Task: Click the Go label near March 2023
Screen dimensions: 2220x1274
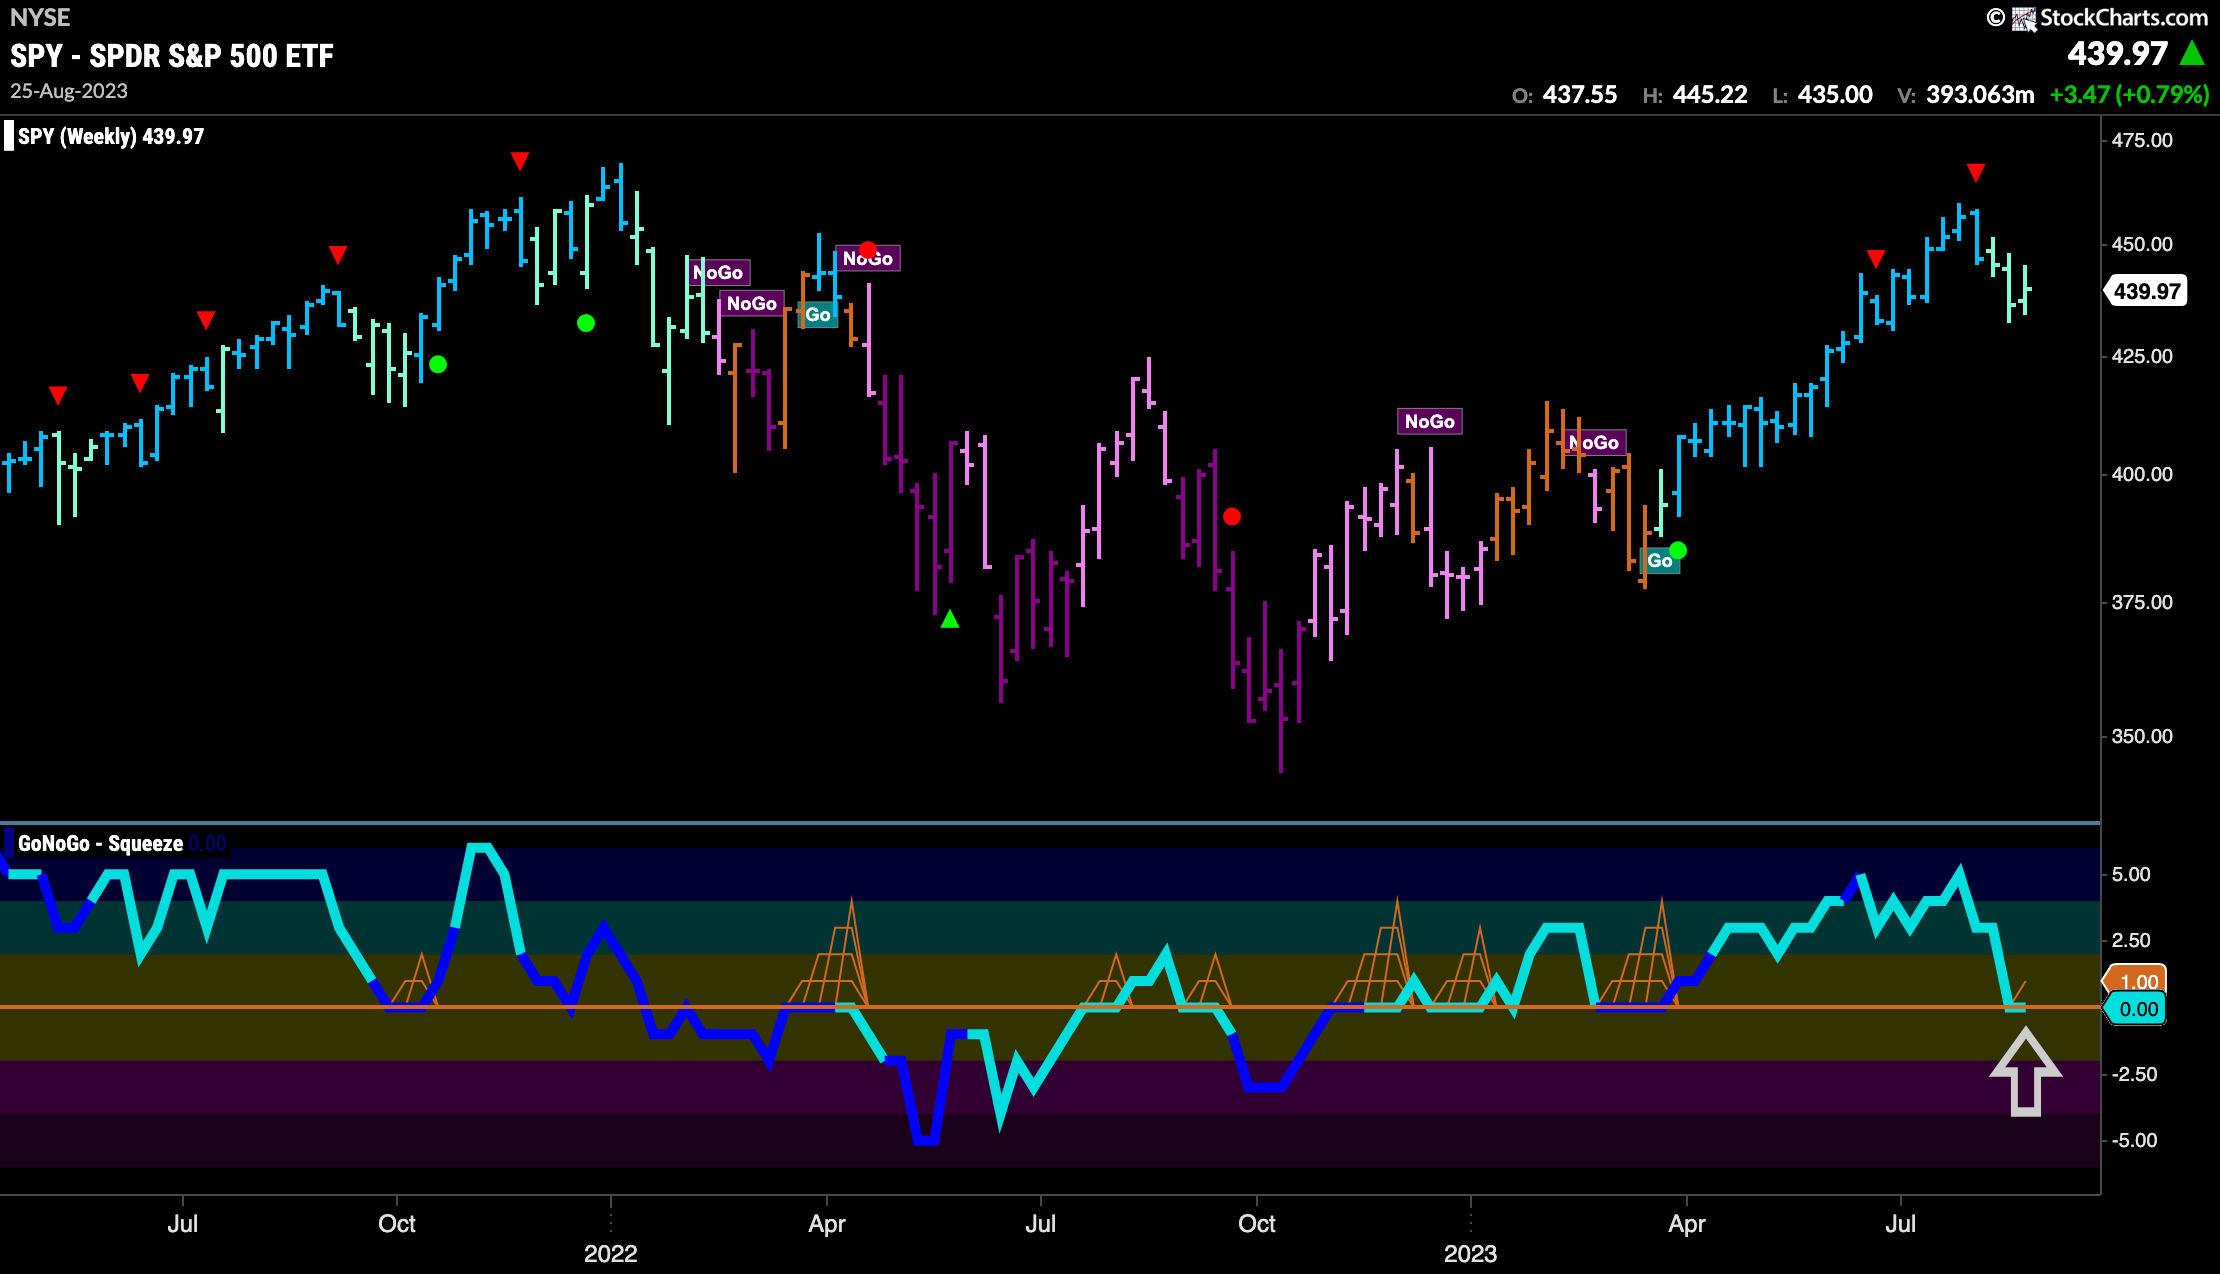Action: tap(1660, 561)
